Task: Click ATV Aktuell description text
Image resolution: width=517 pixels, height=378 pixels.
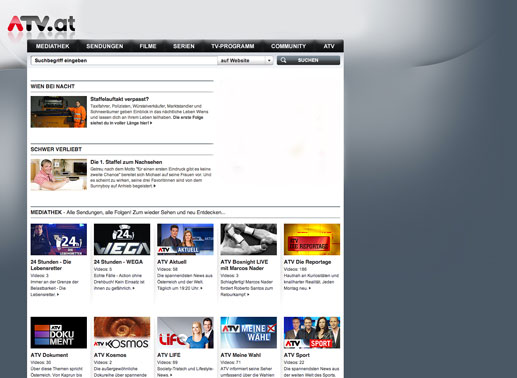Action: [x=185, y=282]
